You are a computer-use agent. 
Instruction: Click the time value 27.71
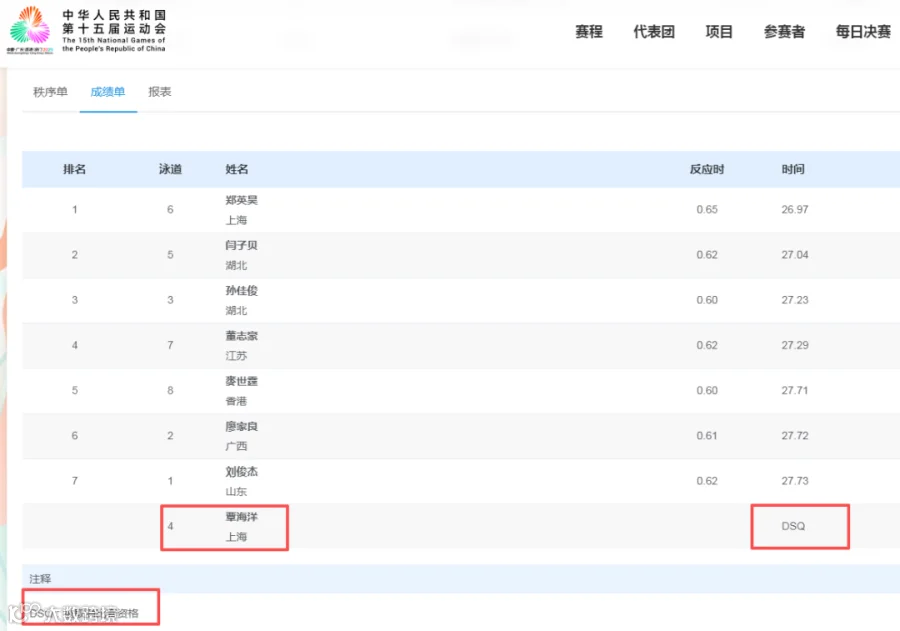(x=795, y=390)
